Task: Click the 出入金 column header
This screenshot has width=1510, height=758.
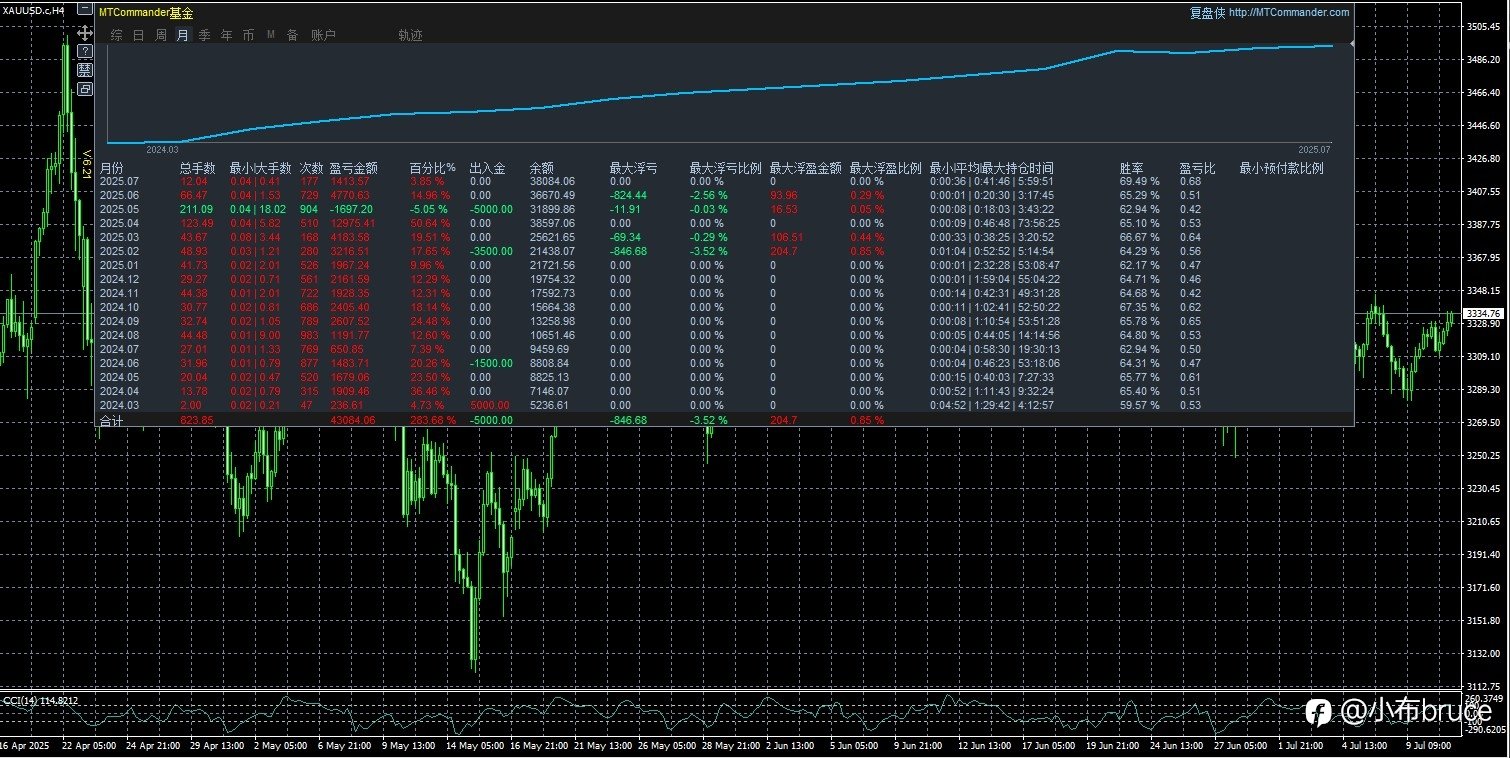Action: coord(487,168)
